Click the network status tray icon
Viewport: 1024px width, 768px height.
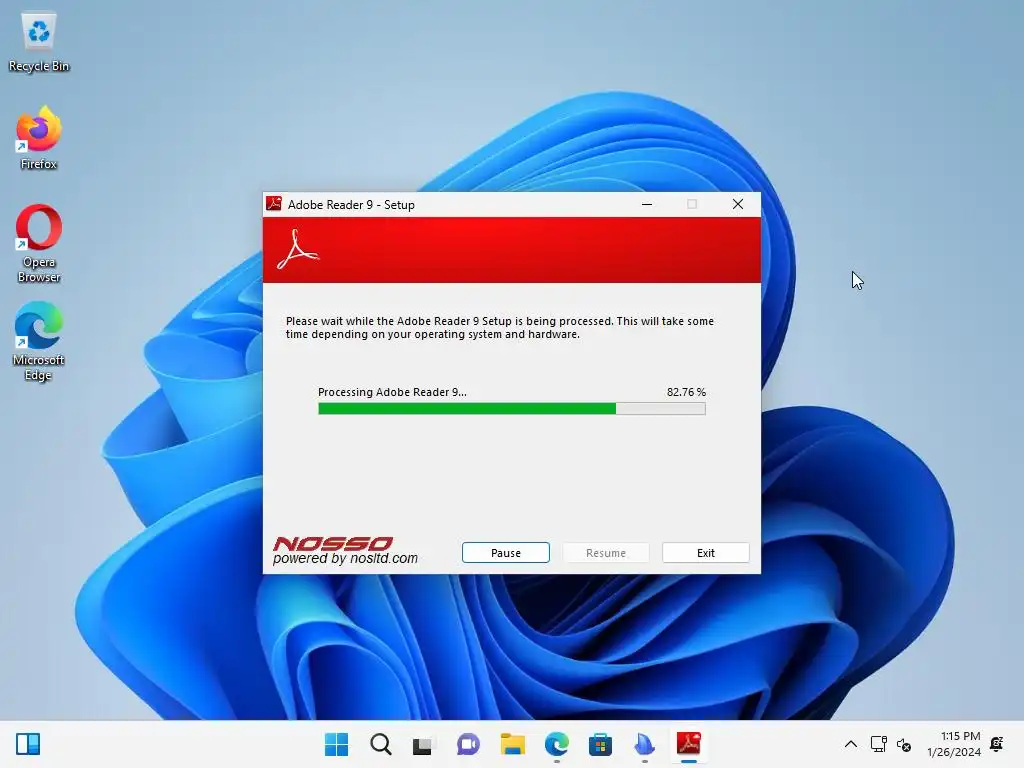(x=878, y=744)
